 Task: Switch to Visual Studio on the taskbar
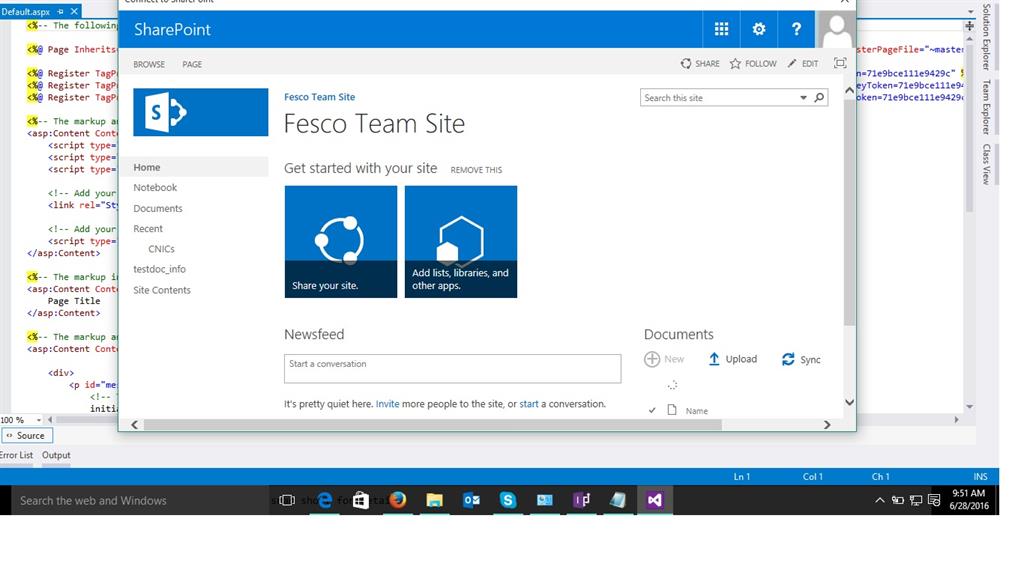(654, 501)
